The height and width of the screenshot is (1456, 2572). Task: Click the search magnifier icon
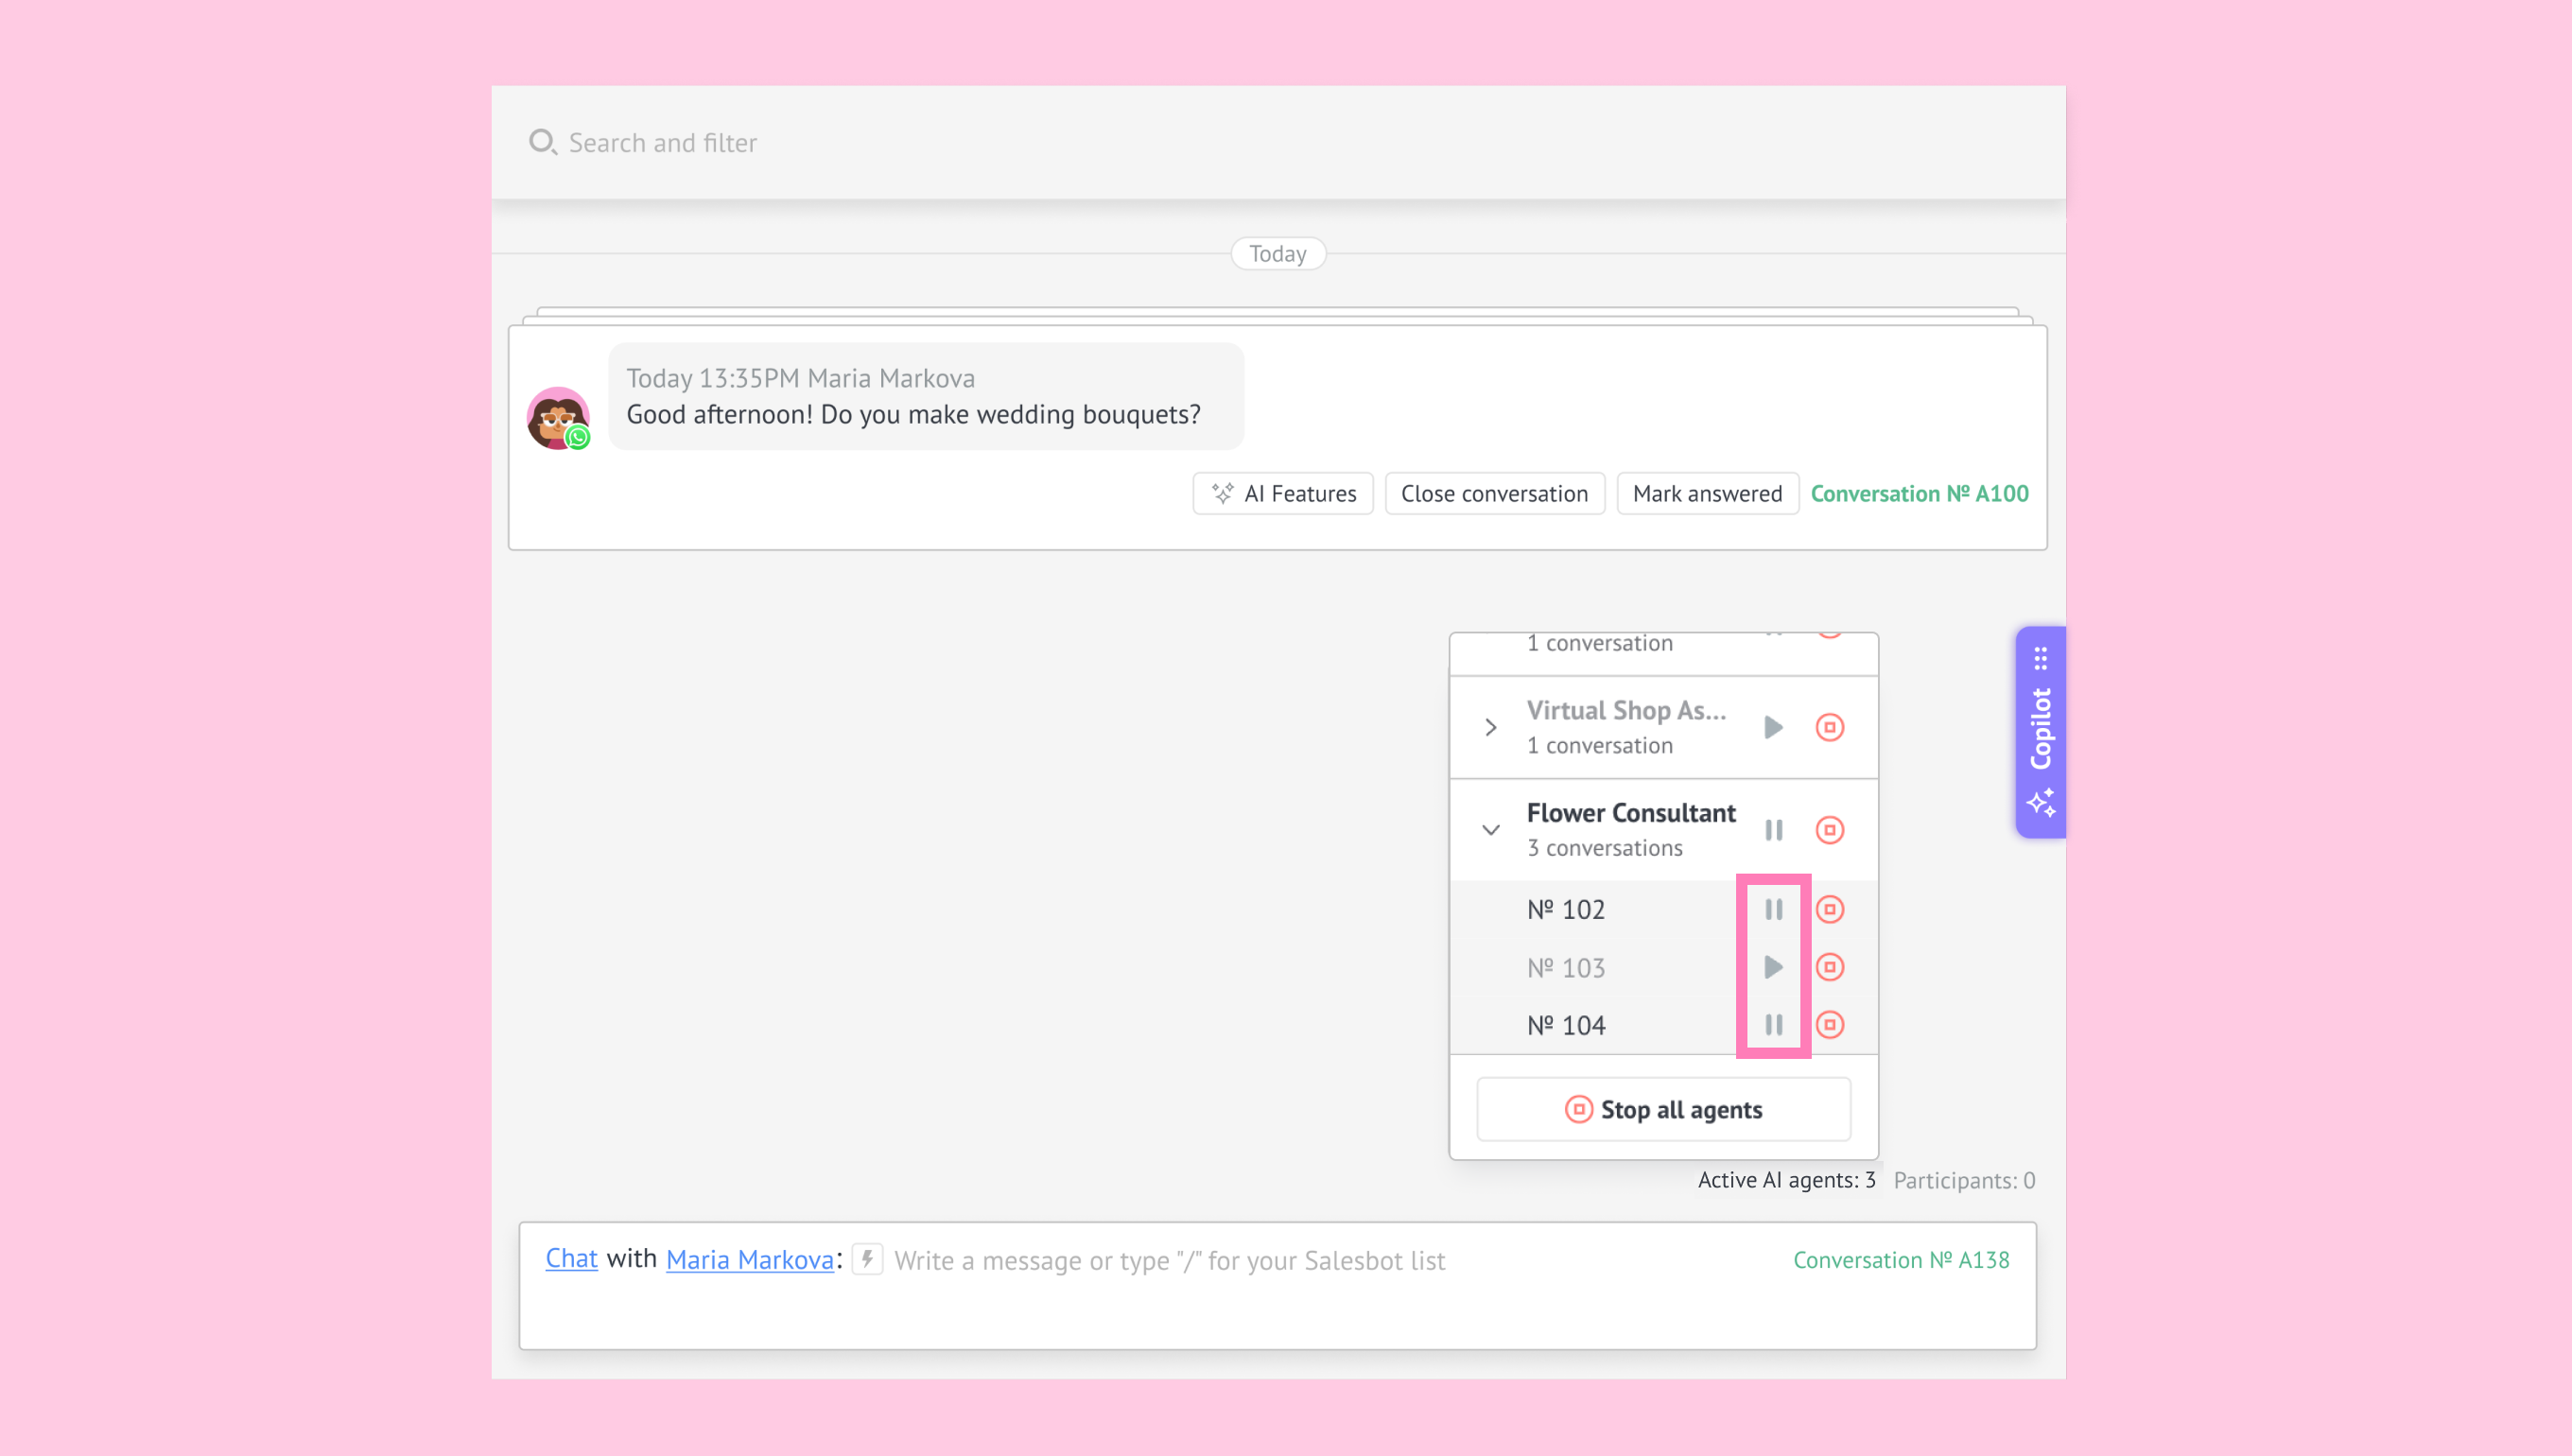[542, 142]
